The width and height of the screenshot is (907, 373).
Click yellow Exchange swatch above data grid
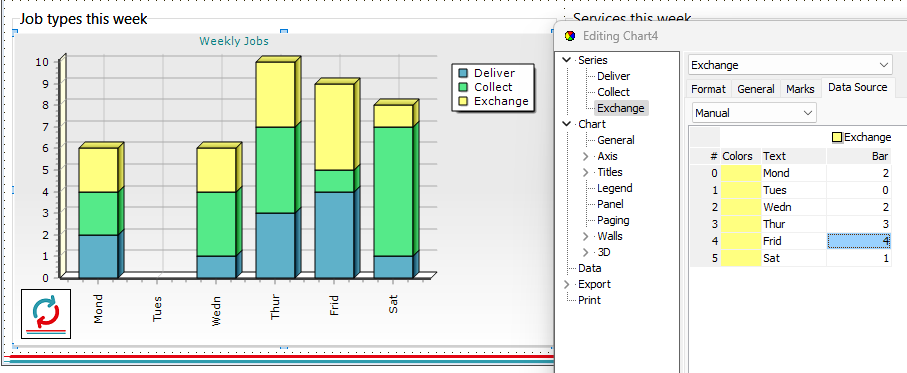837,137
